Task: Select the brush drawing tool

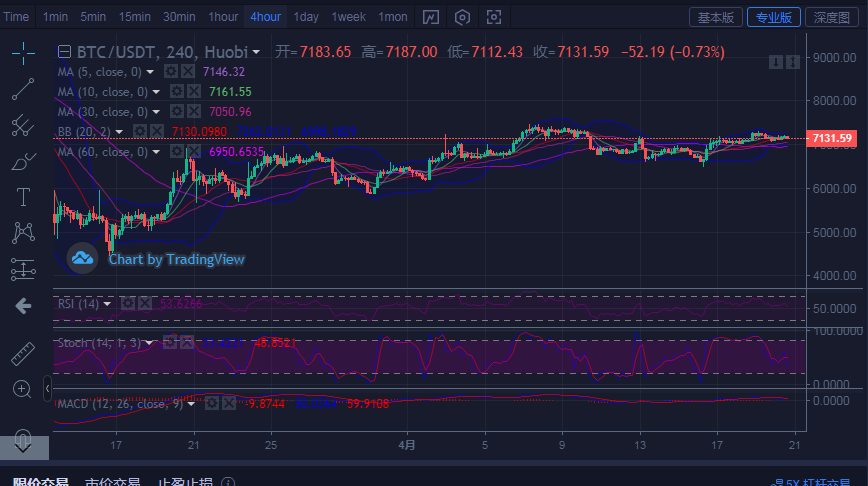Action: [23, 162]
